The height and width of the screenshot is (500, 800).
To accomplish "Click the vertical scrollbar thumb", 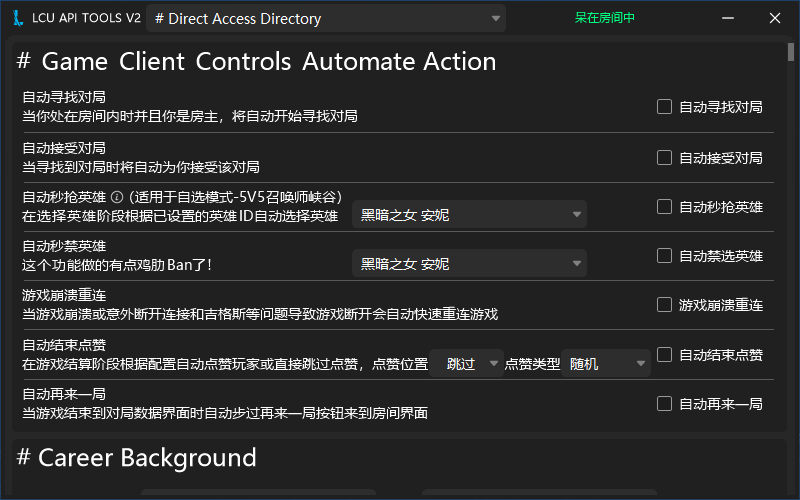I will coord(791,52).
